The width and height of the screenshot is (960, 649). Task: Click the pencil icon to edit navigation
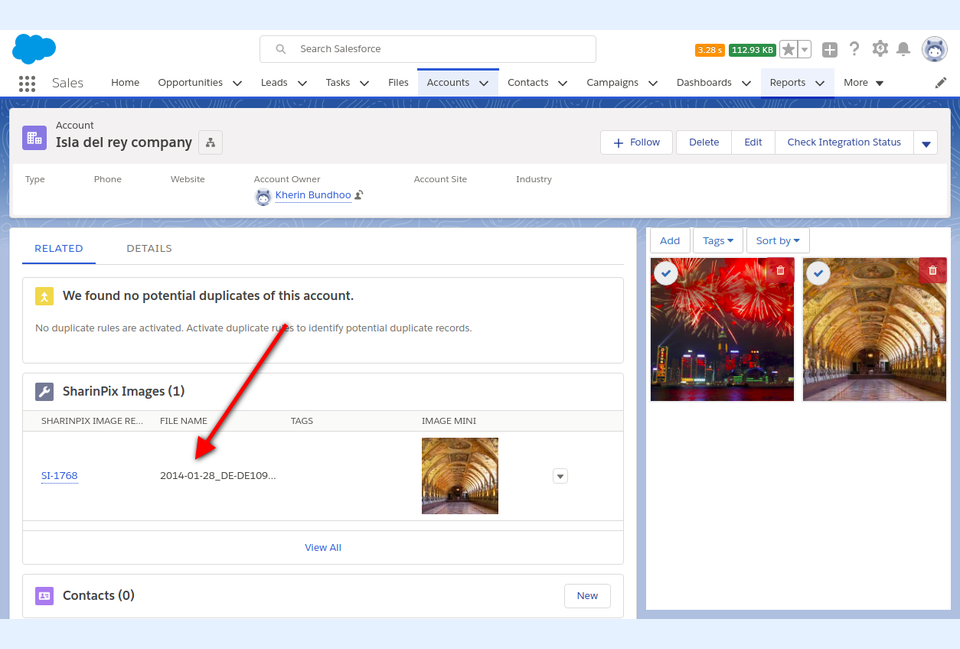(940, 83)
